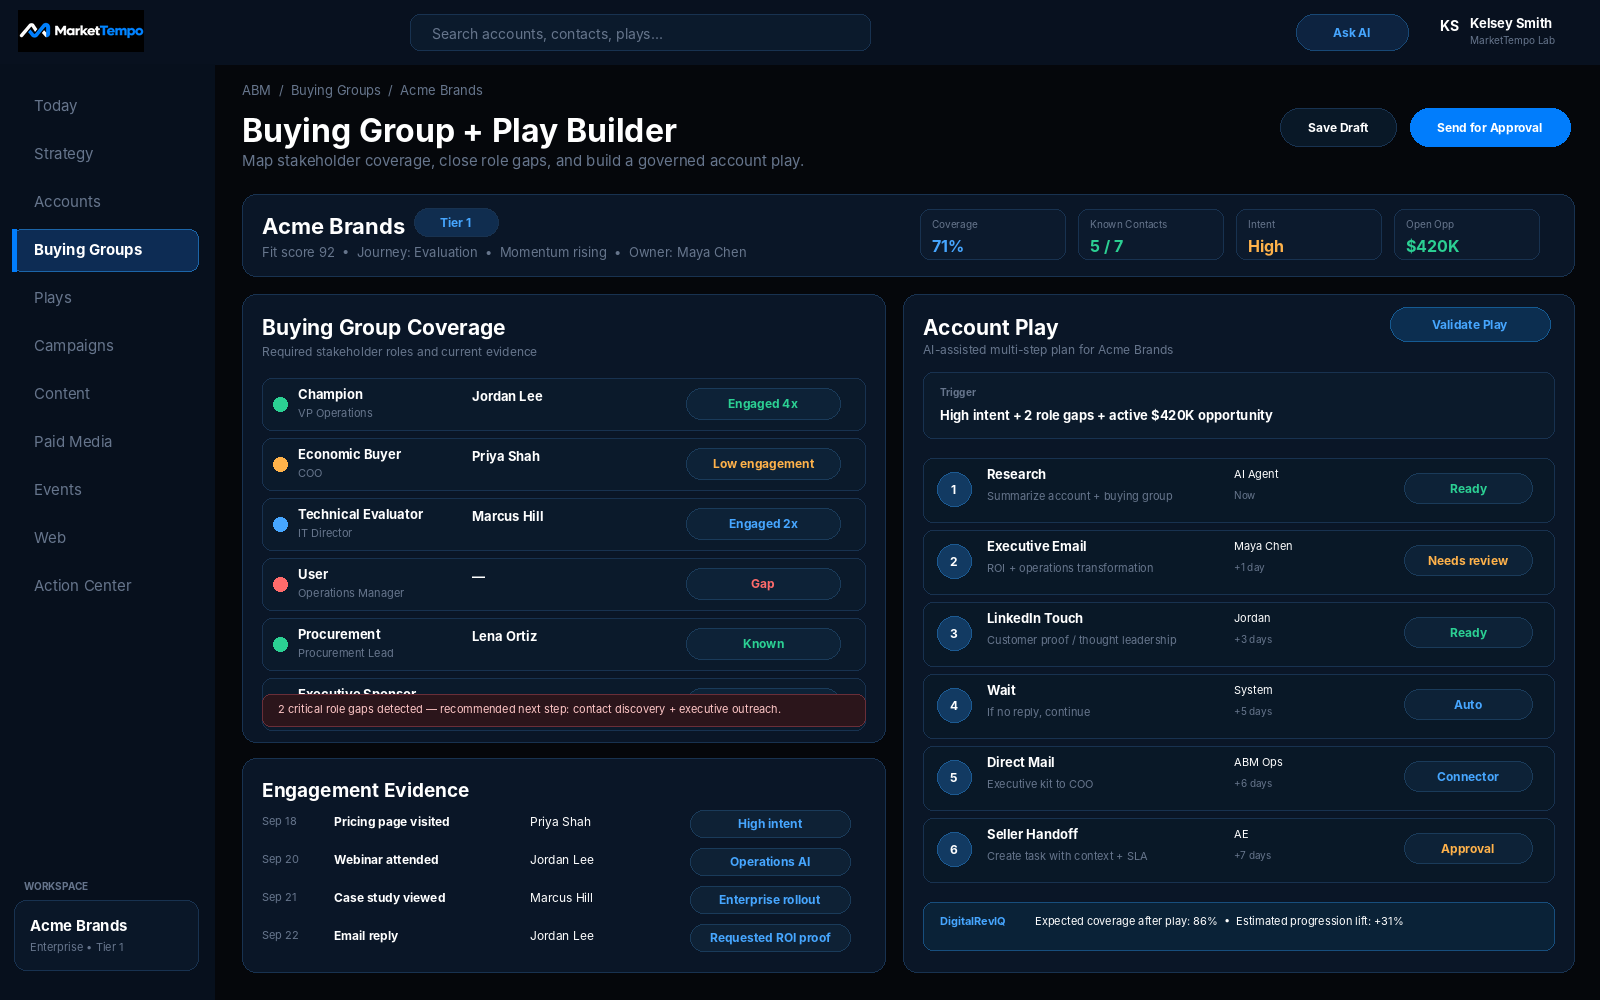Image resolution: width=1600 pixels, height=1000 pixels.
Task: Click the MarketTempo logo
Action: point(81,31)
